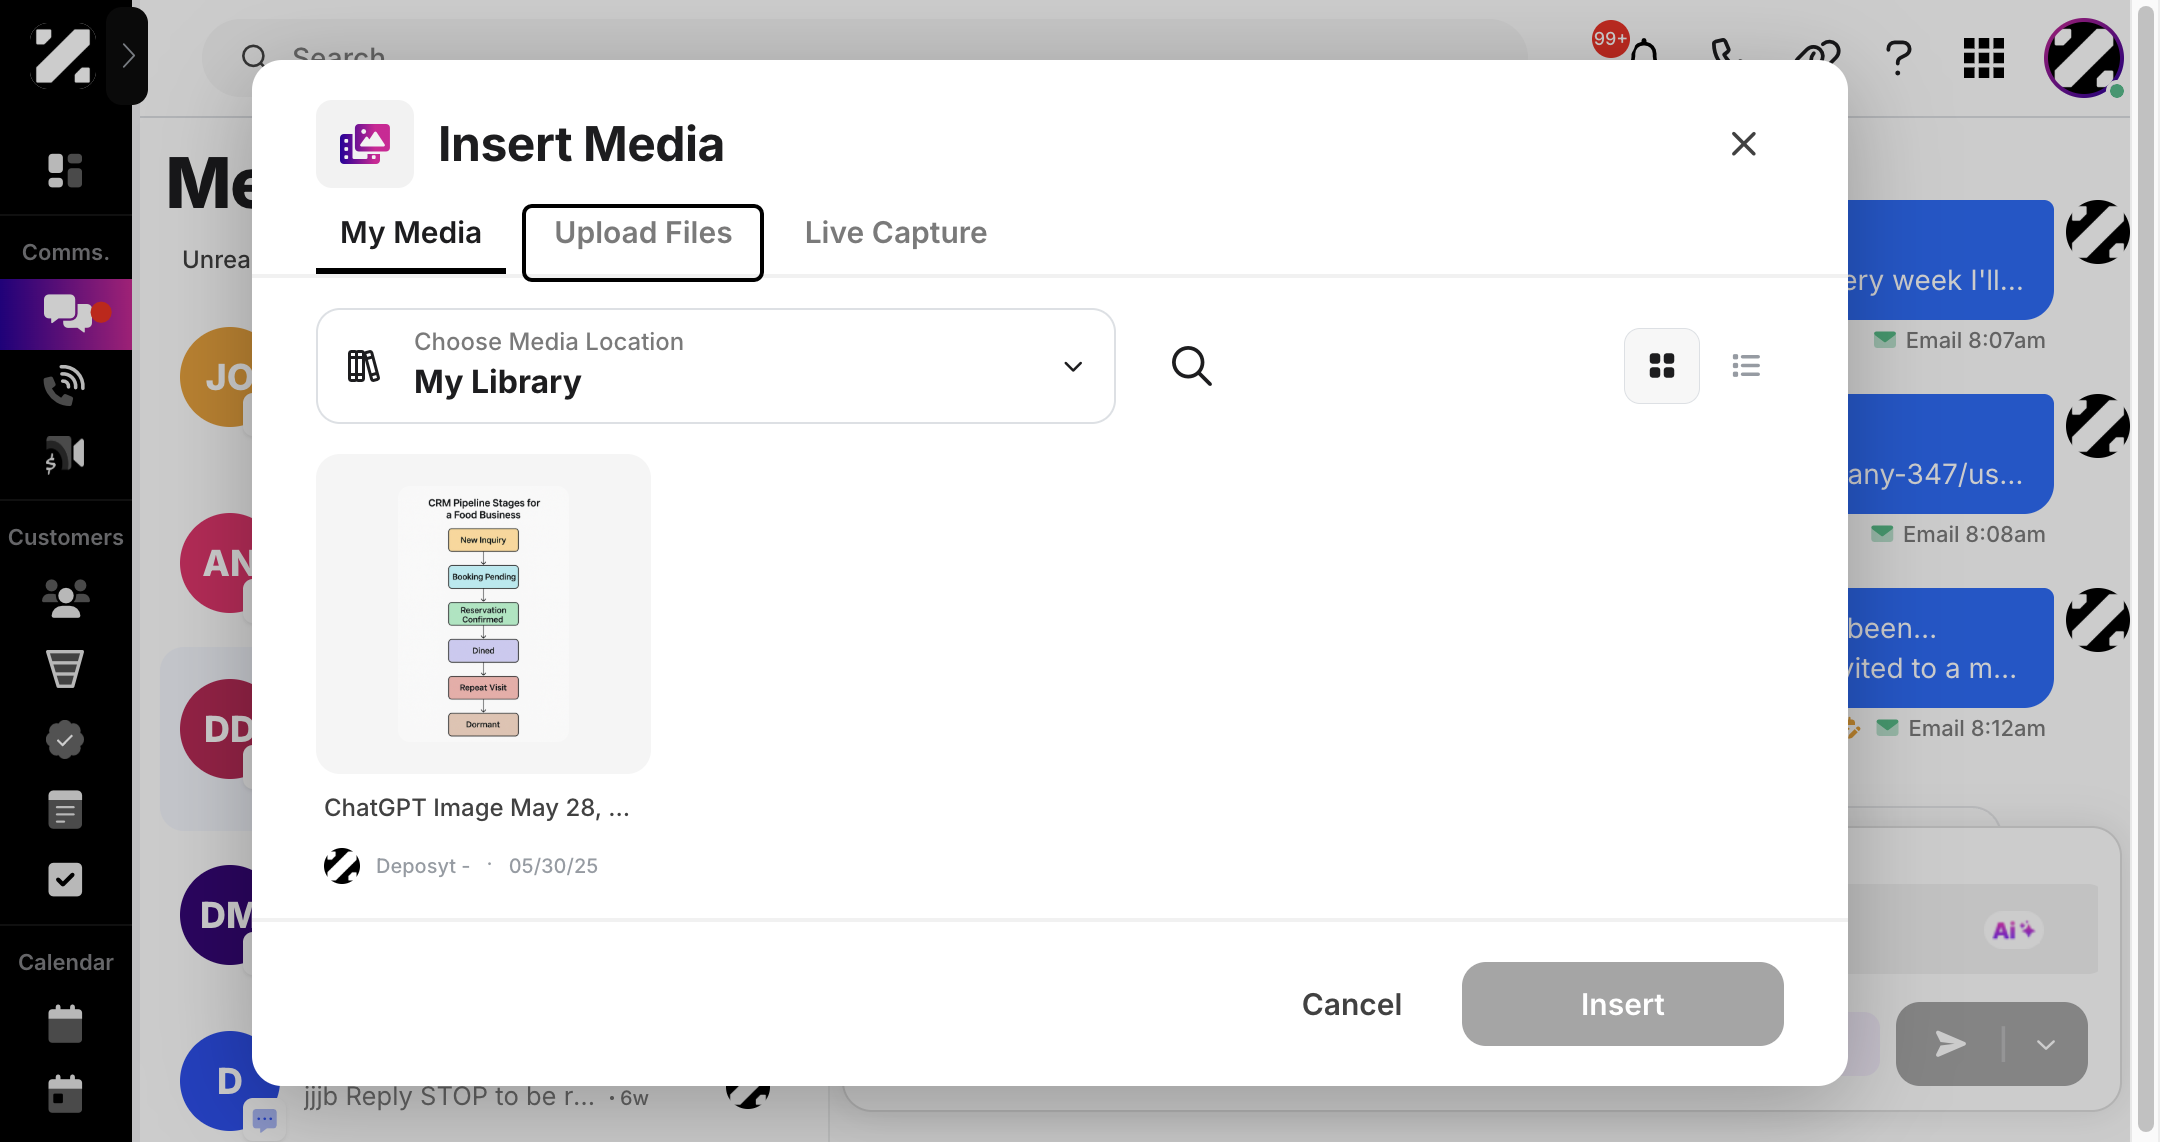Screen dimensions: 2160x1142
Task: Close the Insert Media dialog
Action: pyautogui.click(x=1743, y=144)
